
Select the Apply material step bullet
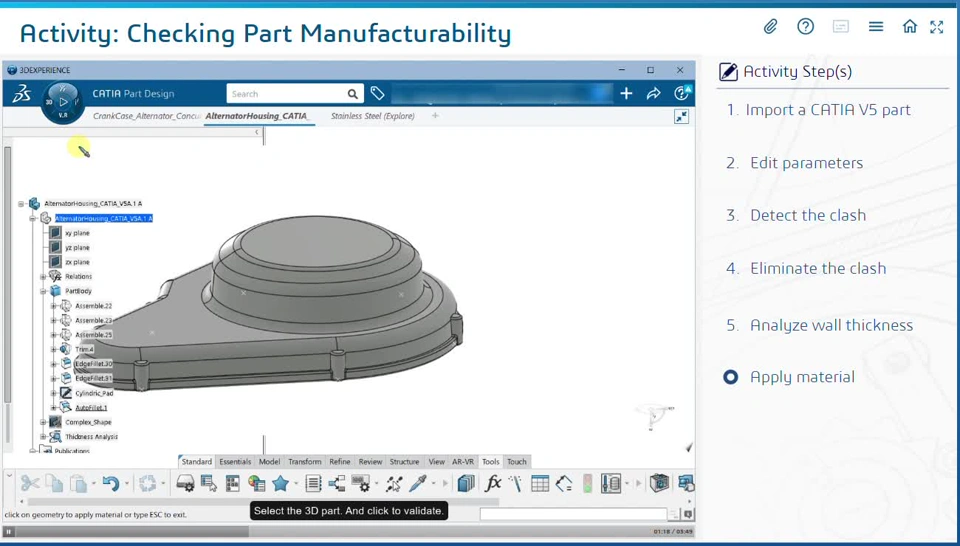coord(730,377)
